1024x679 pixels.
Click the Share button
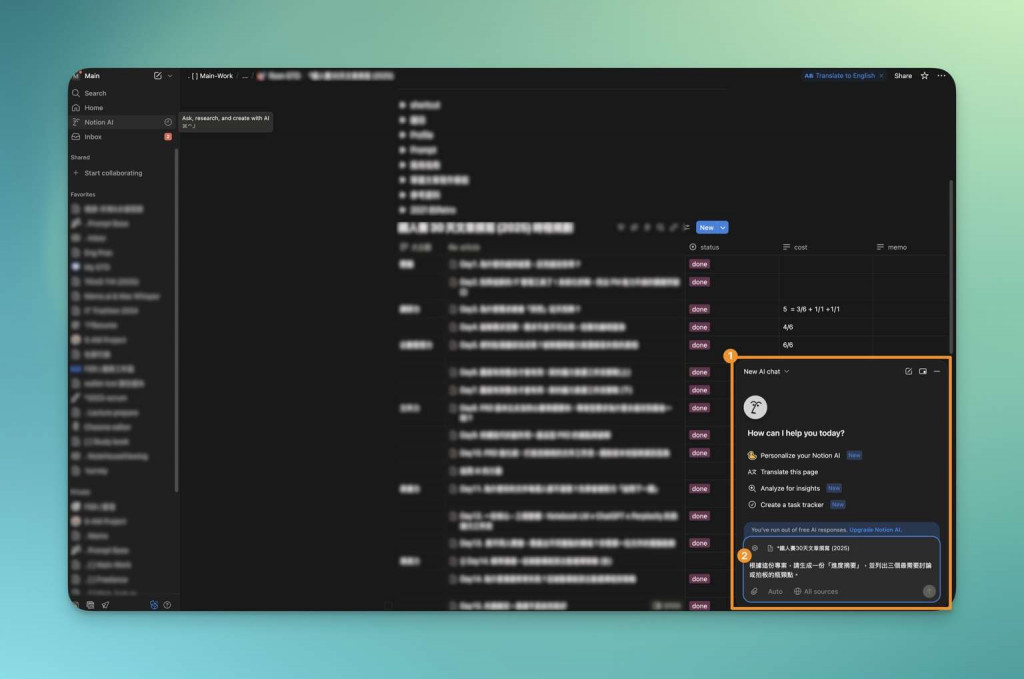pyautogui.click(x=903, y=76)
